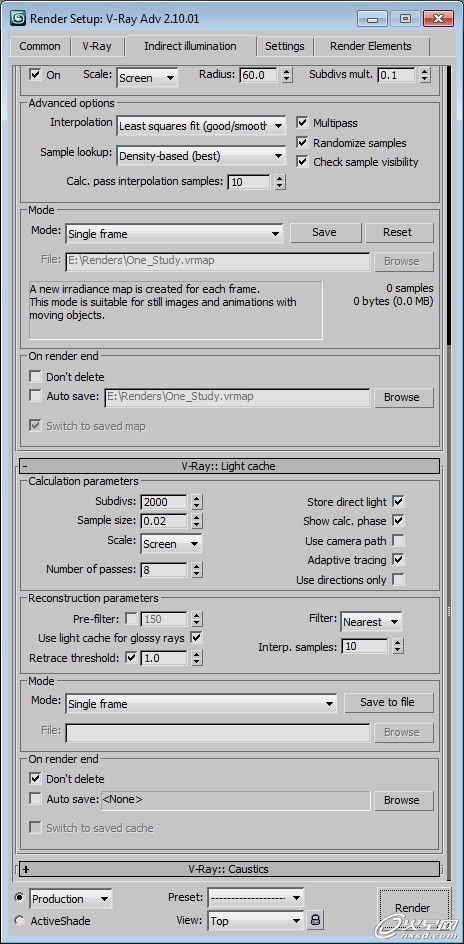Click the Retrace threshold 1.0 field
464x944 pixels.
[x=164, y=658]
